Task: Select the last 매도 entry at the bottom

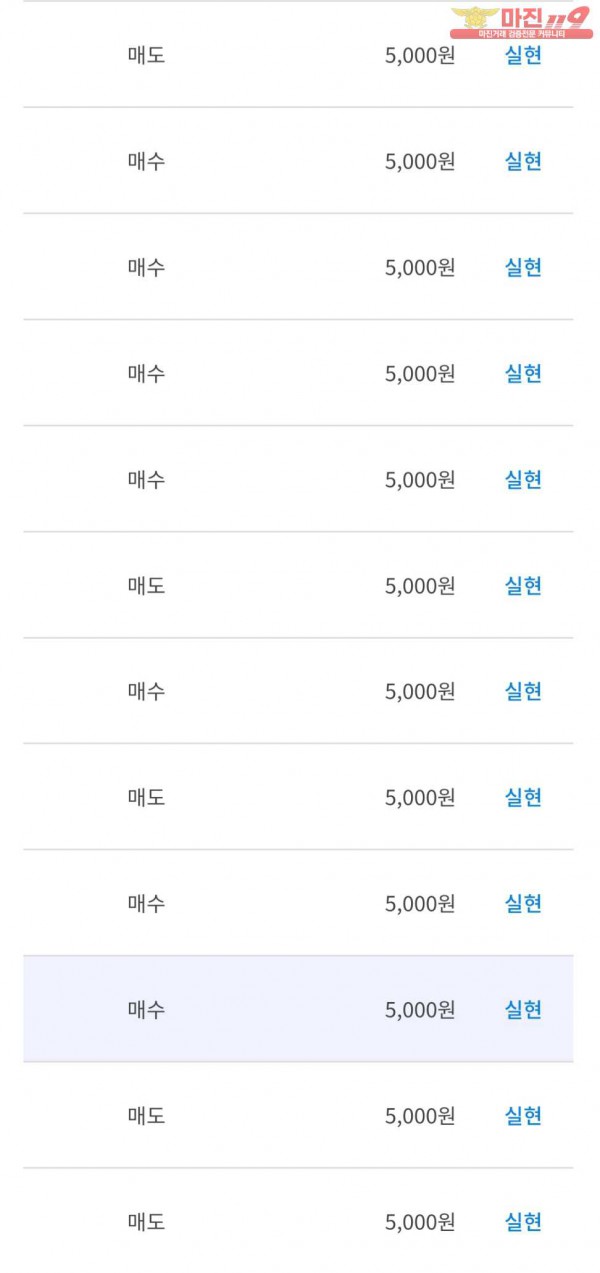Action: tap(146, 1222)
